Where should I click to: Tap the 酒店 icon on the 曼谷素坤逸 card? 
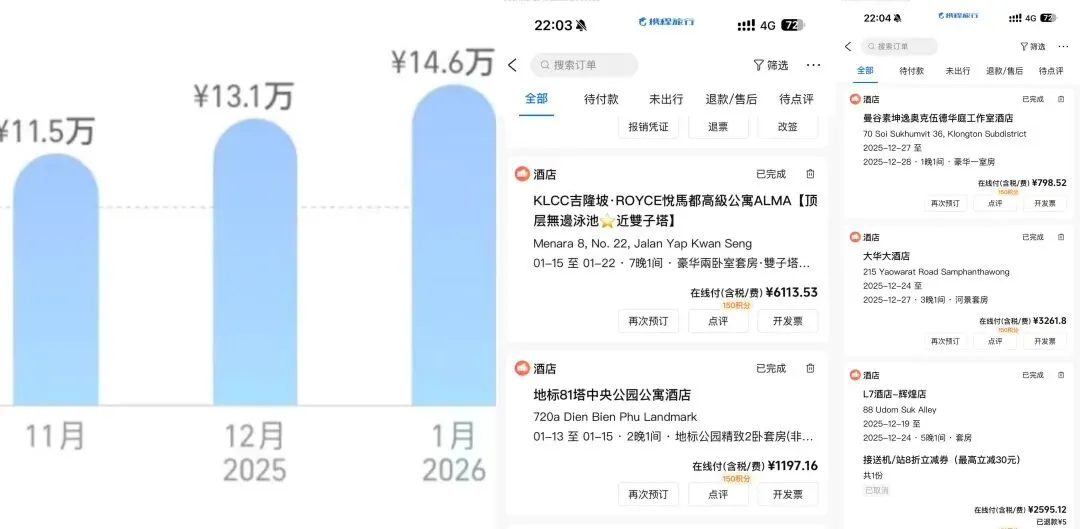pyautogui.click(x=855, y=99)
